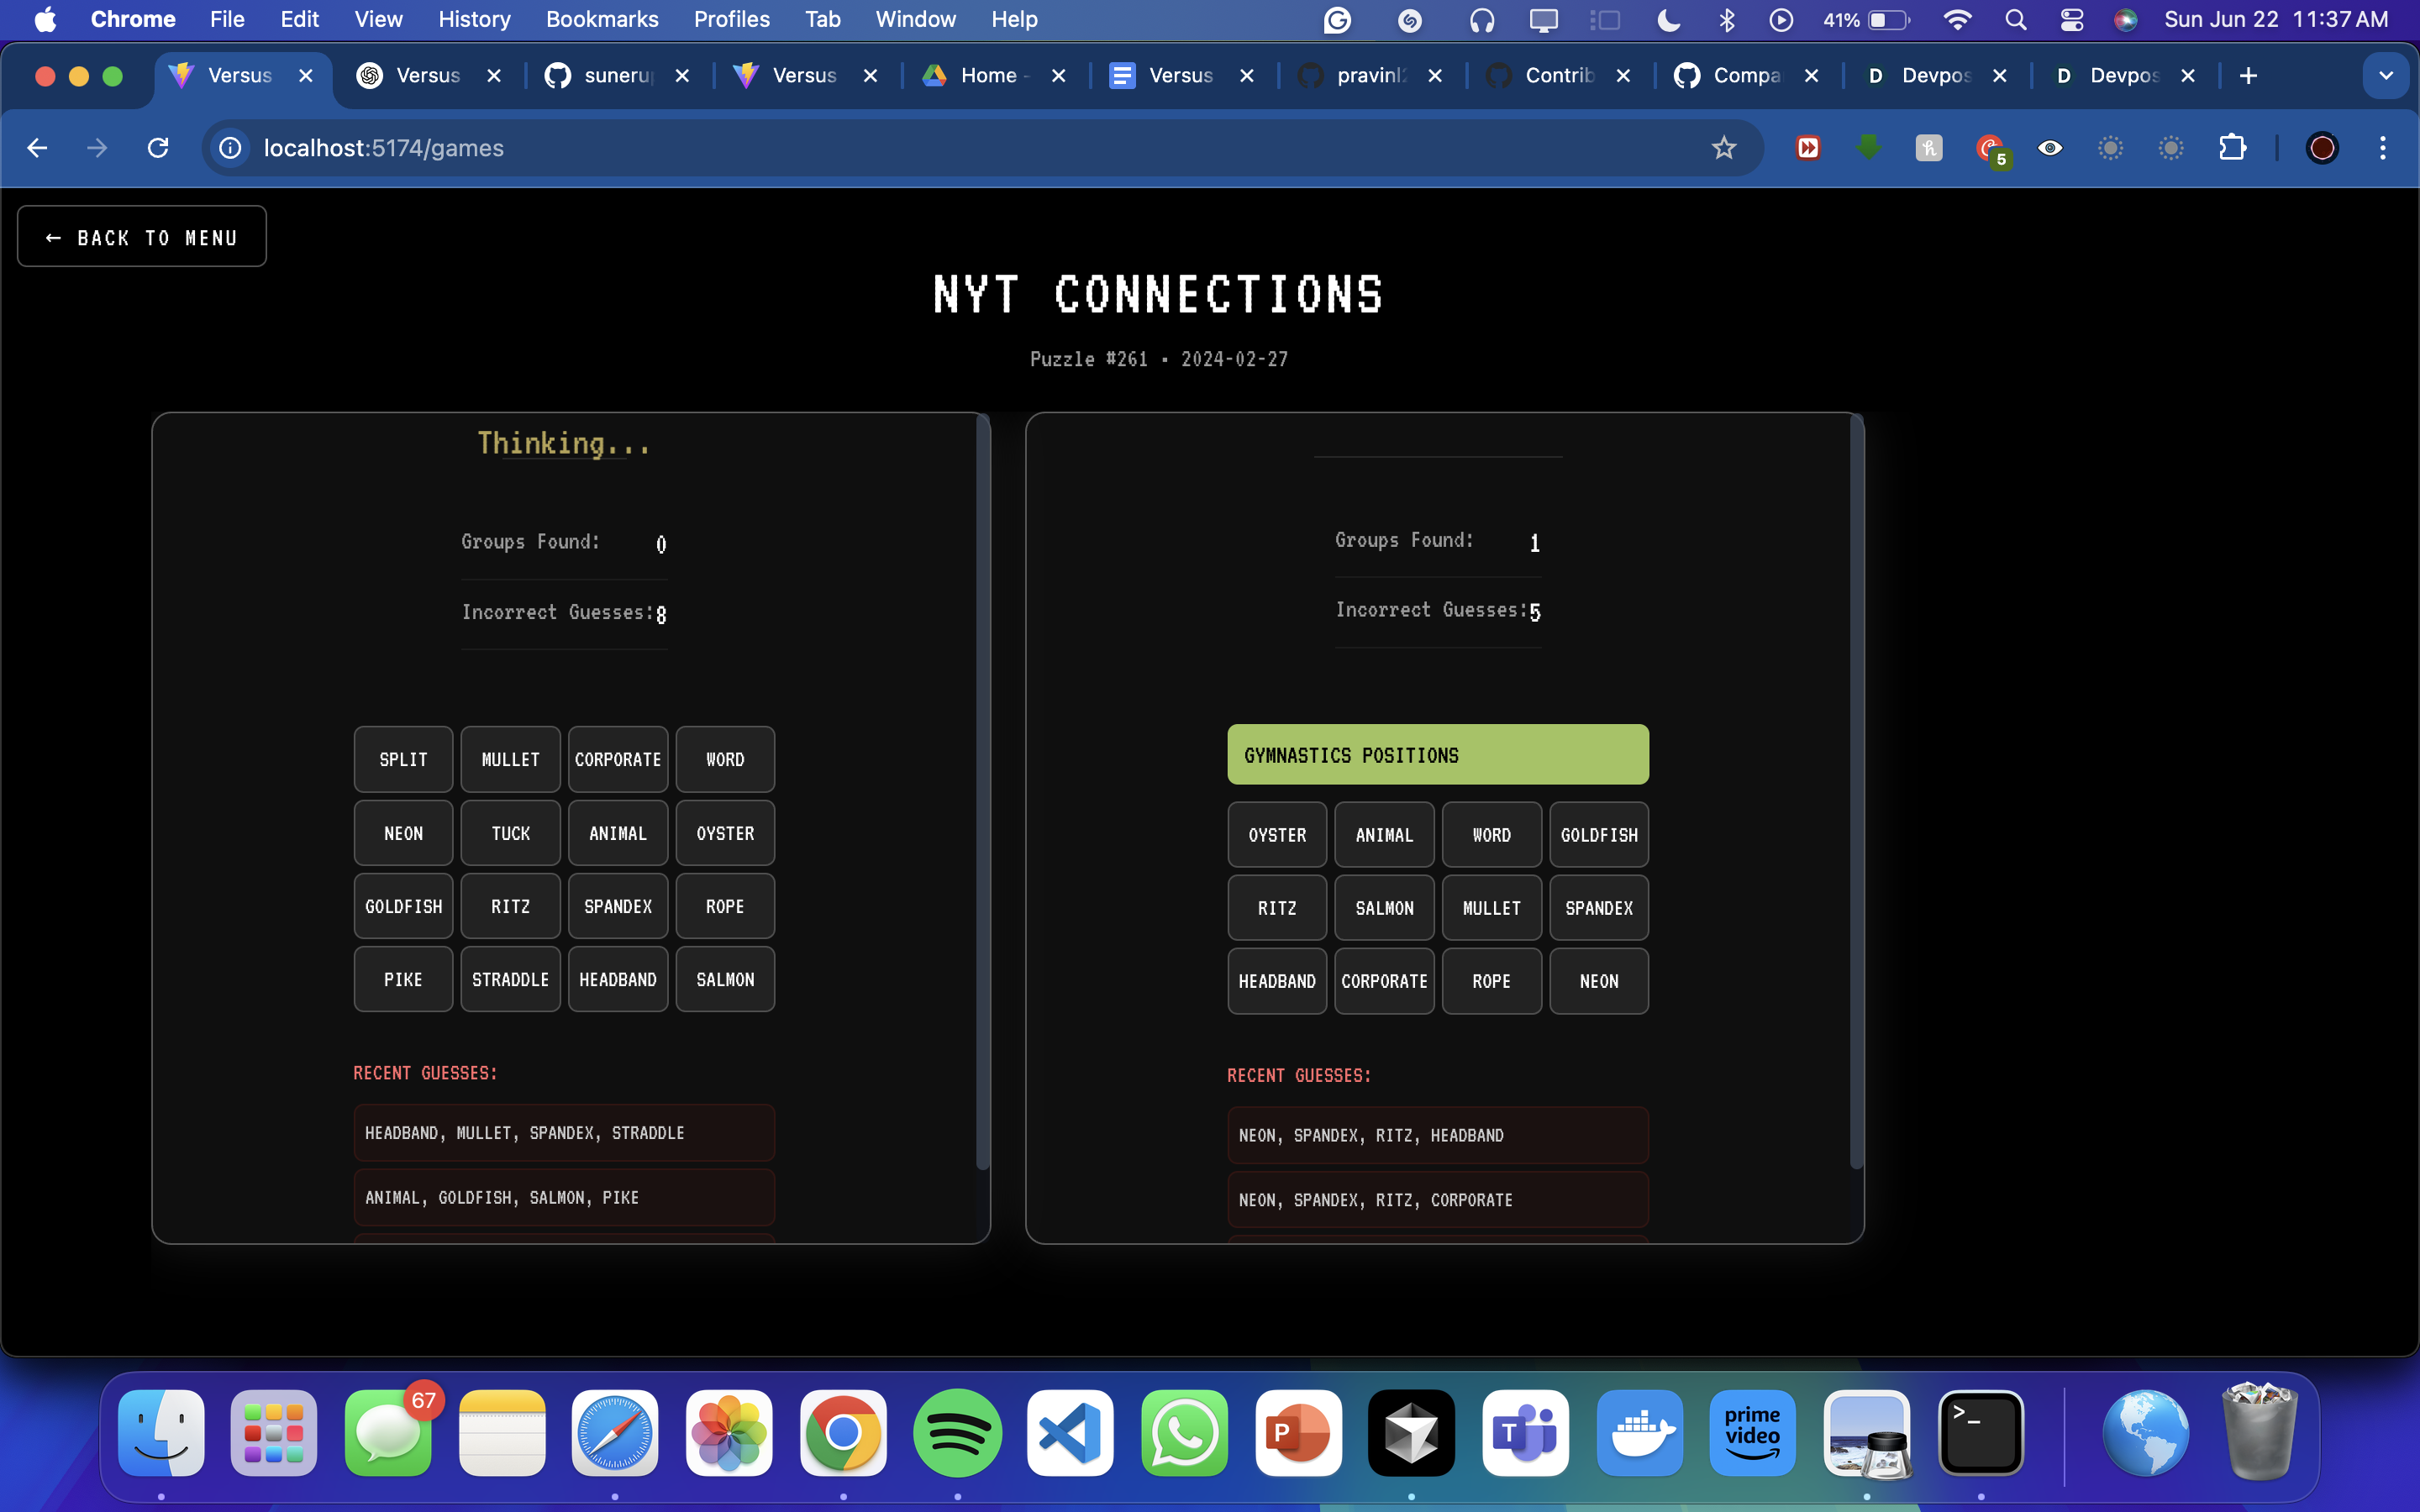Launch Visual Studio Code from dock
Screen dimensions: 2420x1512
click(1070, 1432)
